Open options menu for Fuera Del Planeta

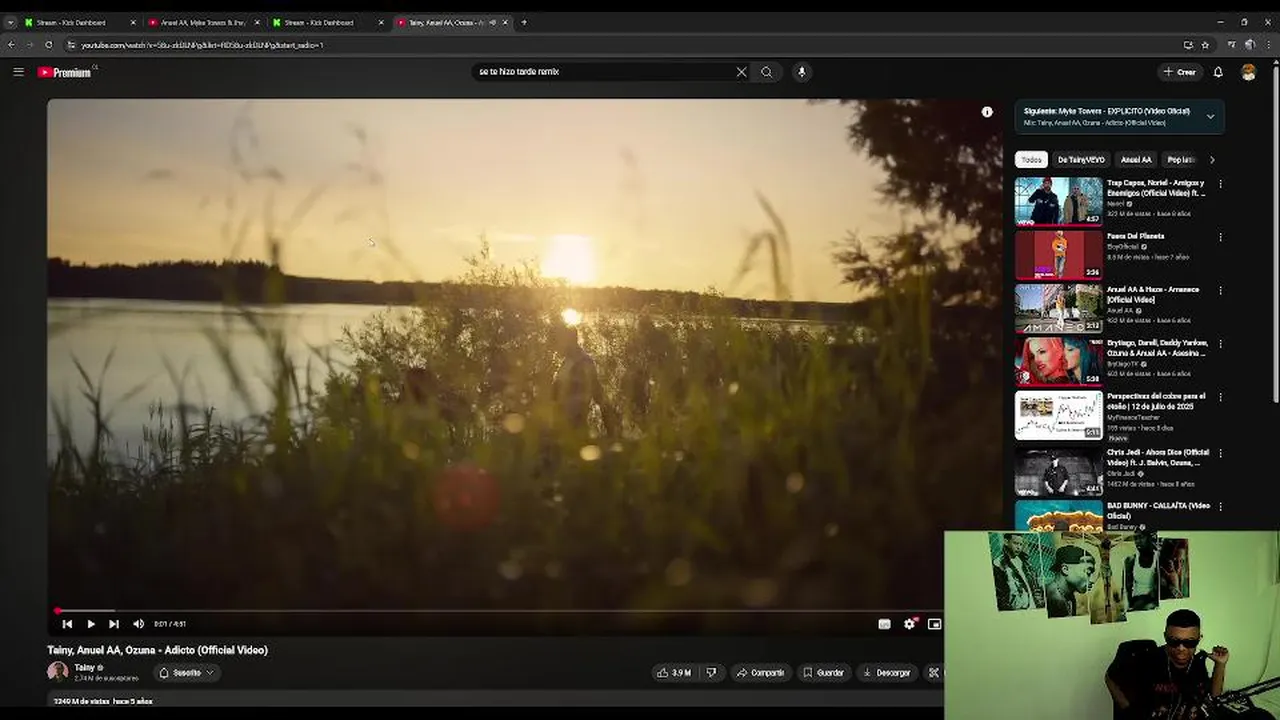click(x=1220, y=237)
